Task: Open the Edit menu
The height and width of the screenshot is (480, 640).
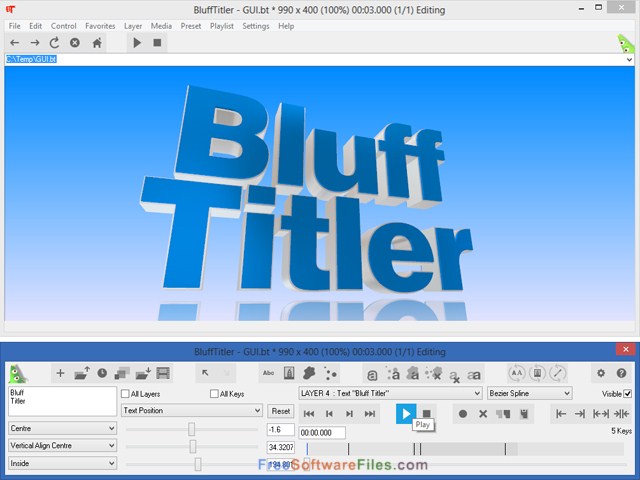Action: [36, 26]
